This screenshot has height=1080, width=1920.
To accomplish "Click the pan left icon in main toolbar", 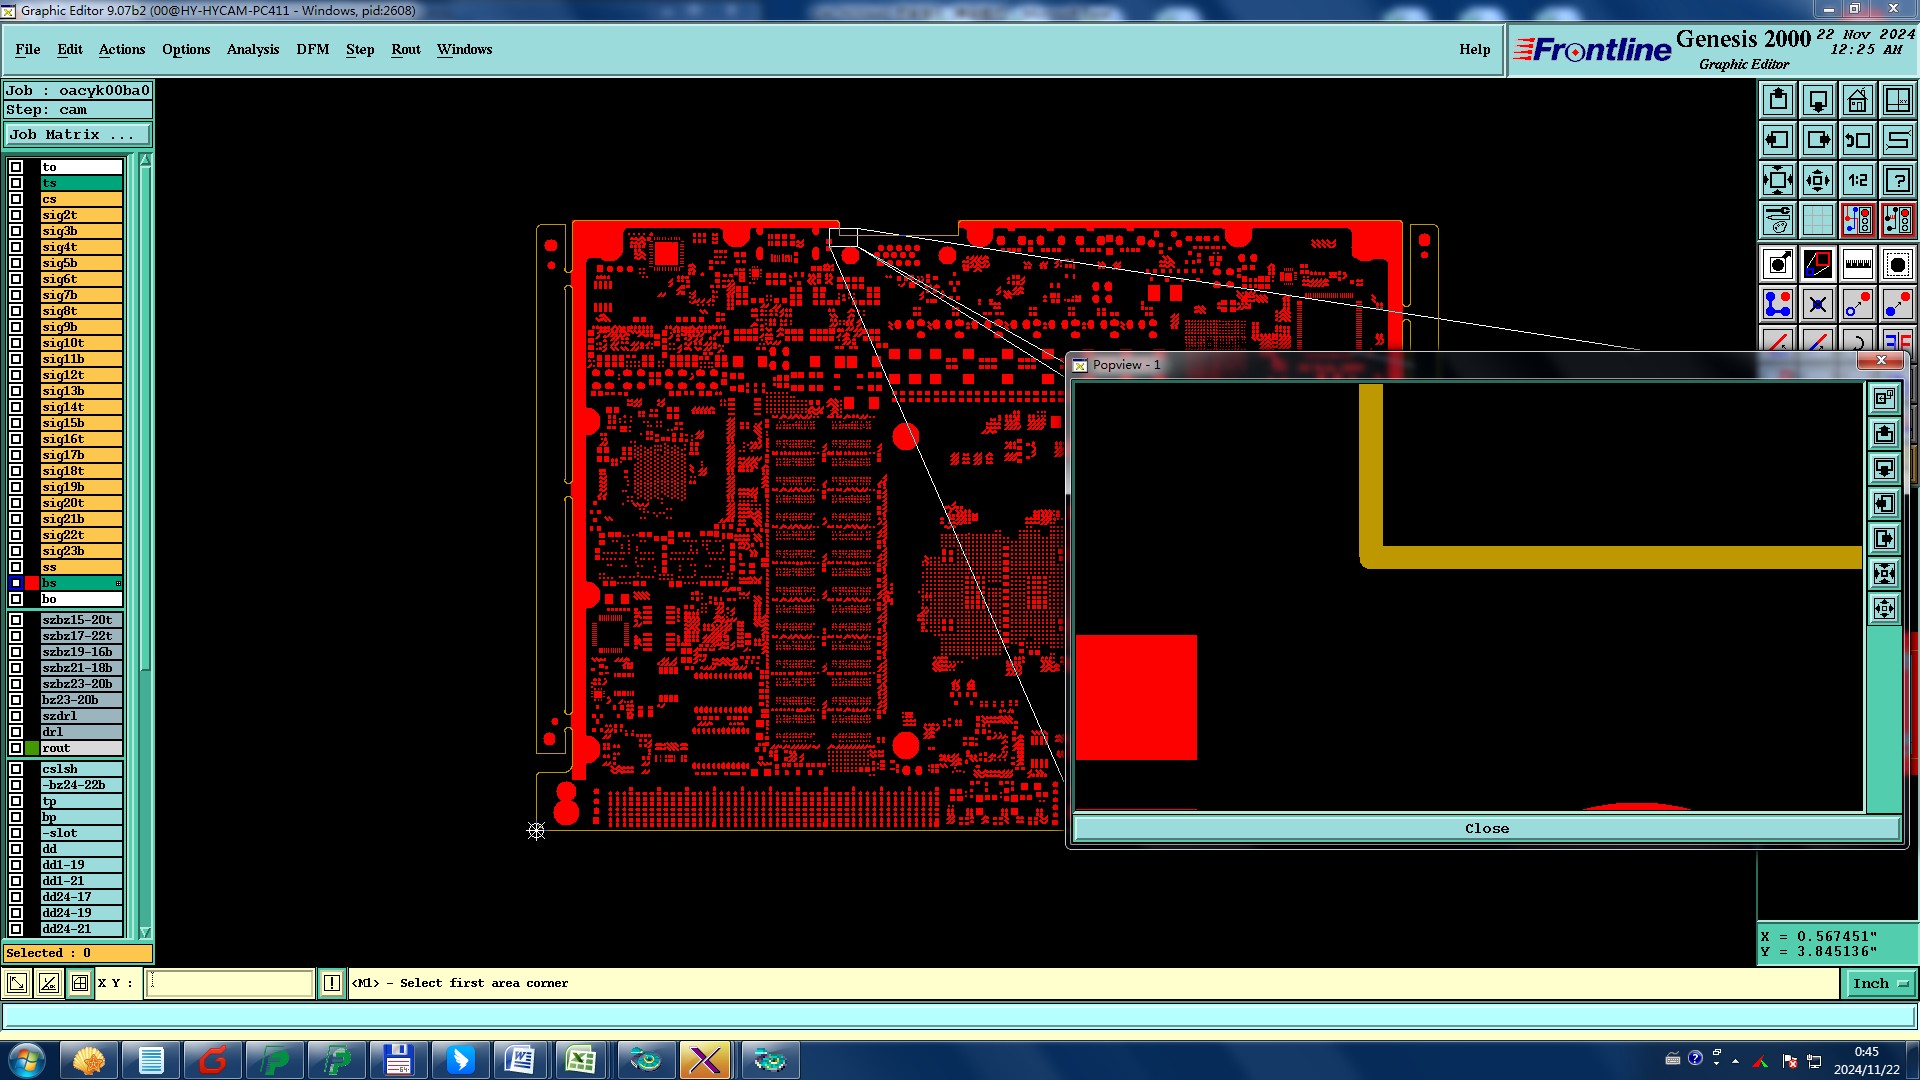I will click(1778, 140).
